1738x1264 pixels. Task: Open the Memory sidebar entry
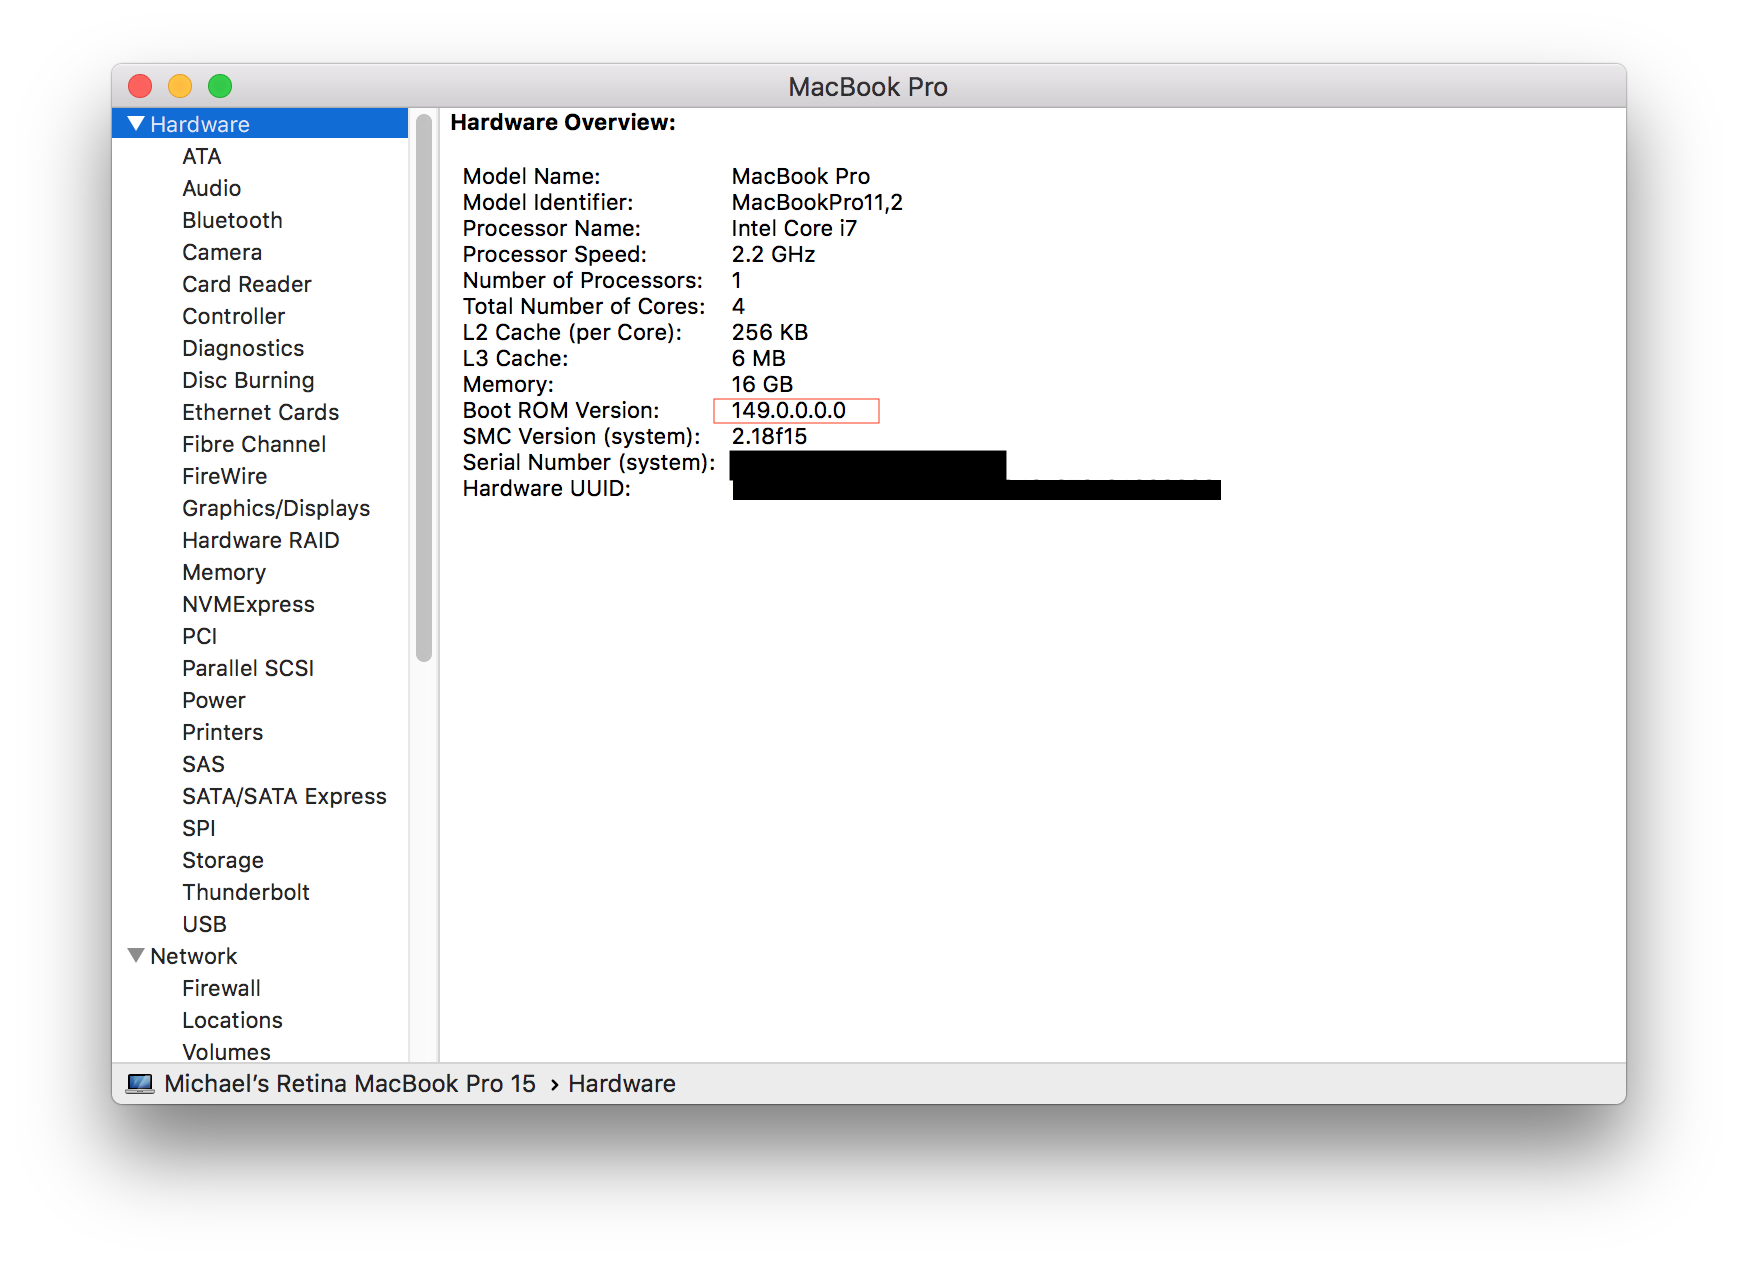[224, 572]
